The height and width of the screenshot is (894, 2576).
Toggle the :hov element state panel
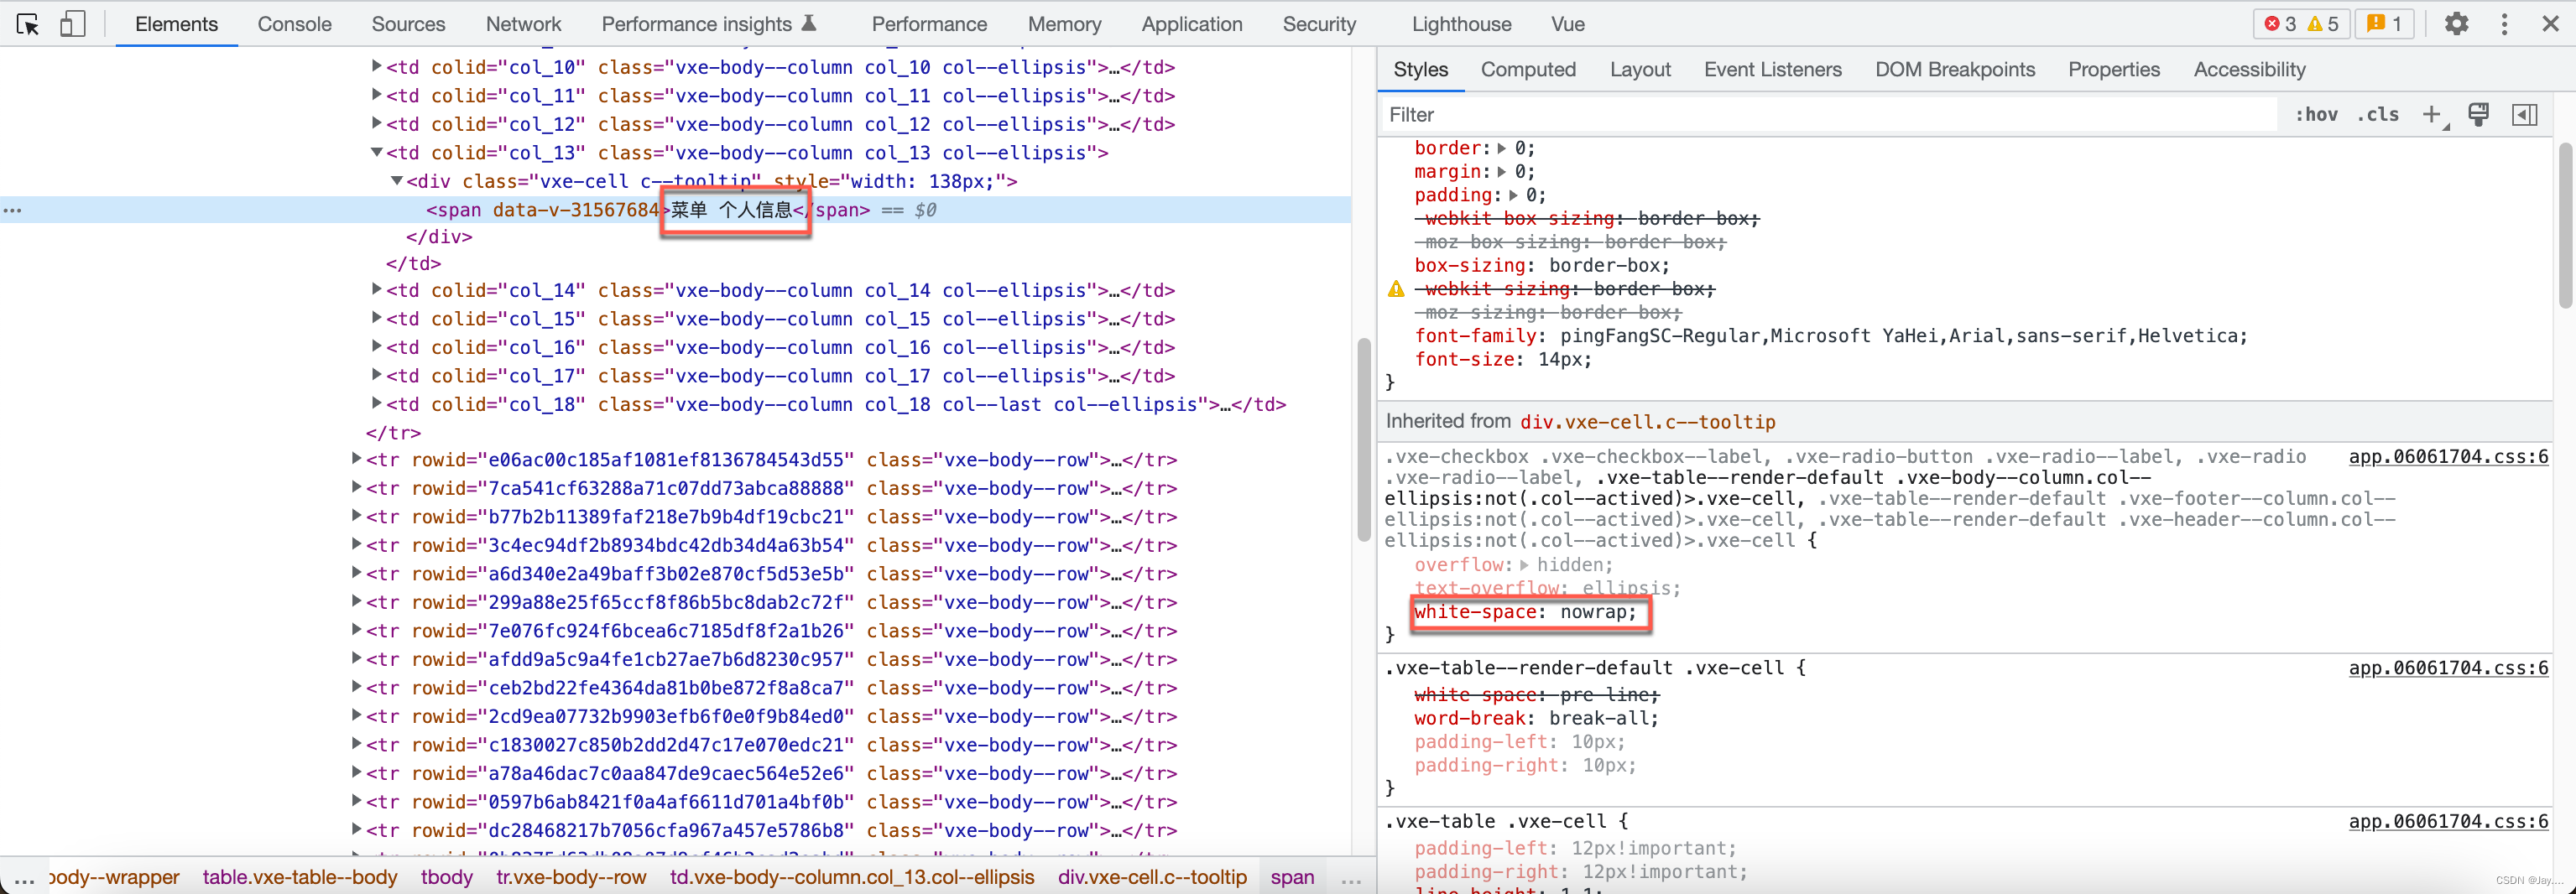[x=2316, y=115]
